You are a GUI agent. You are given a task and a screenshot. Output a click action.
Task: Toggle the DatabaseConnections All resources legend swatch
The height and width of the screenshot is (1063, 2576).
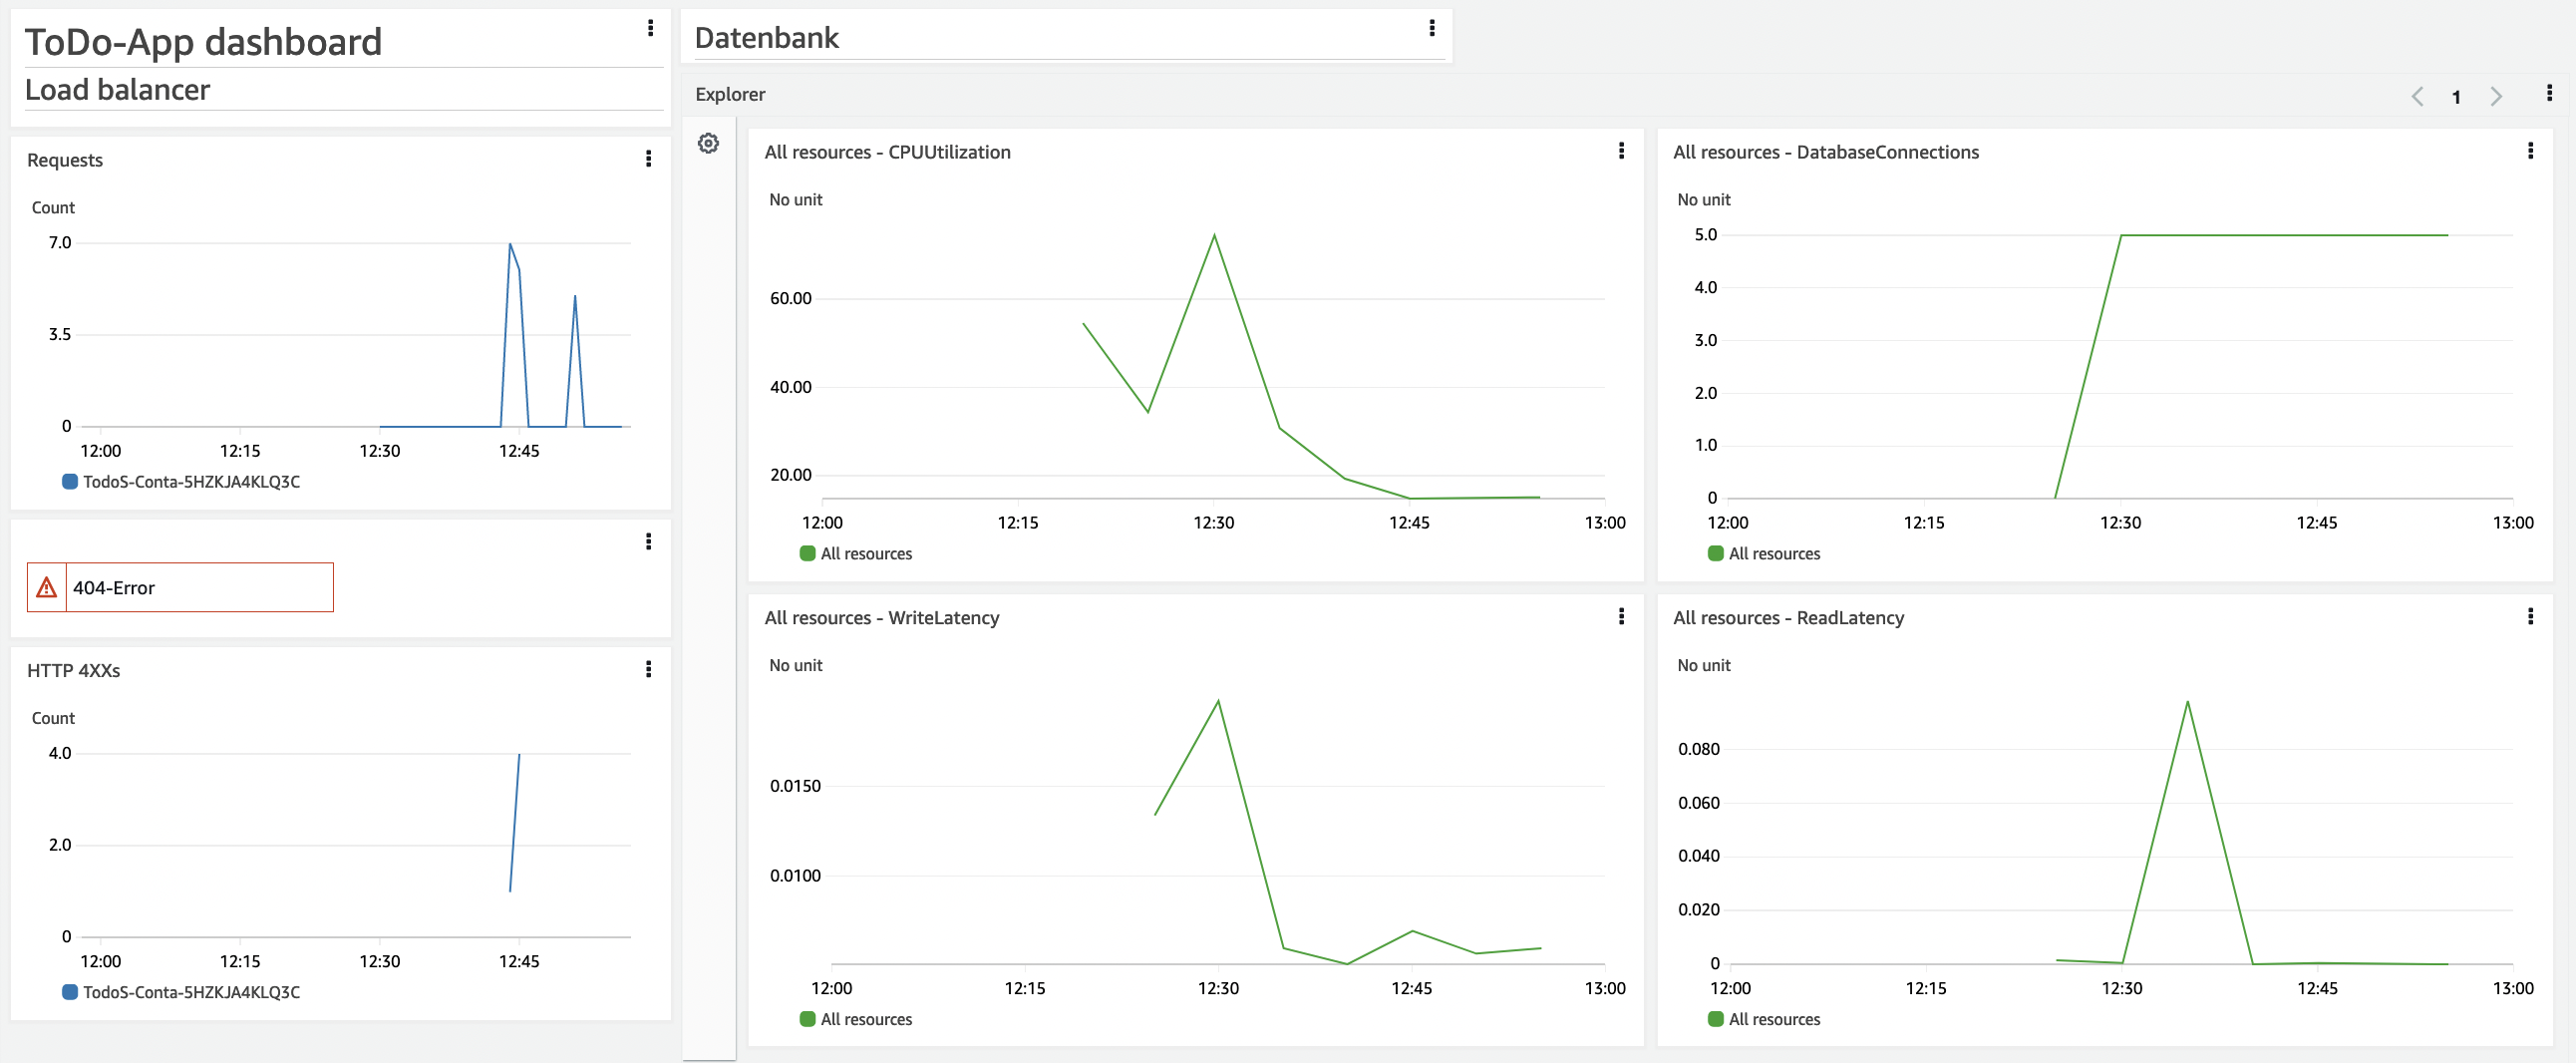pyautogui.click(x=1716, y=554)
